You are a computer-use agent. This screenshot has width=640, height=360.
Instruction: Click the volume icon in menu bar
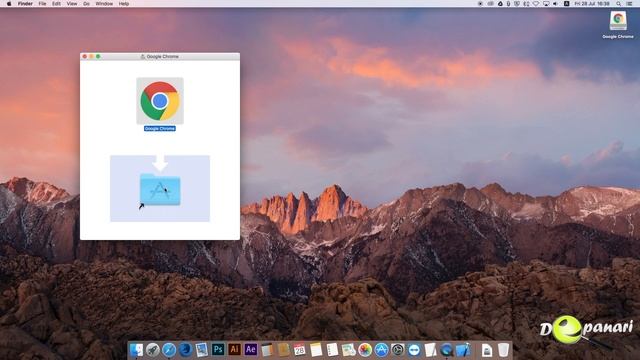point(555,4)
